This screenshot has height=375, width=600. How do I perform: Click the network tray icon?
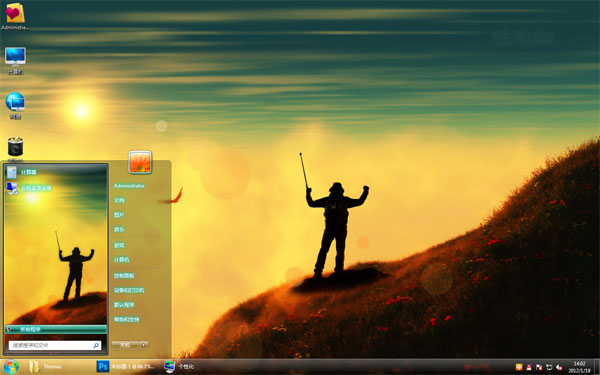point(549,367)
